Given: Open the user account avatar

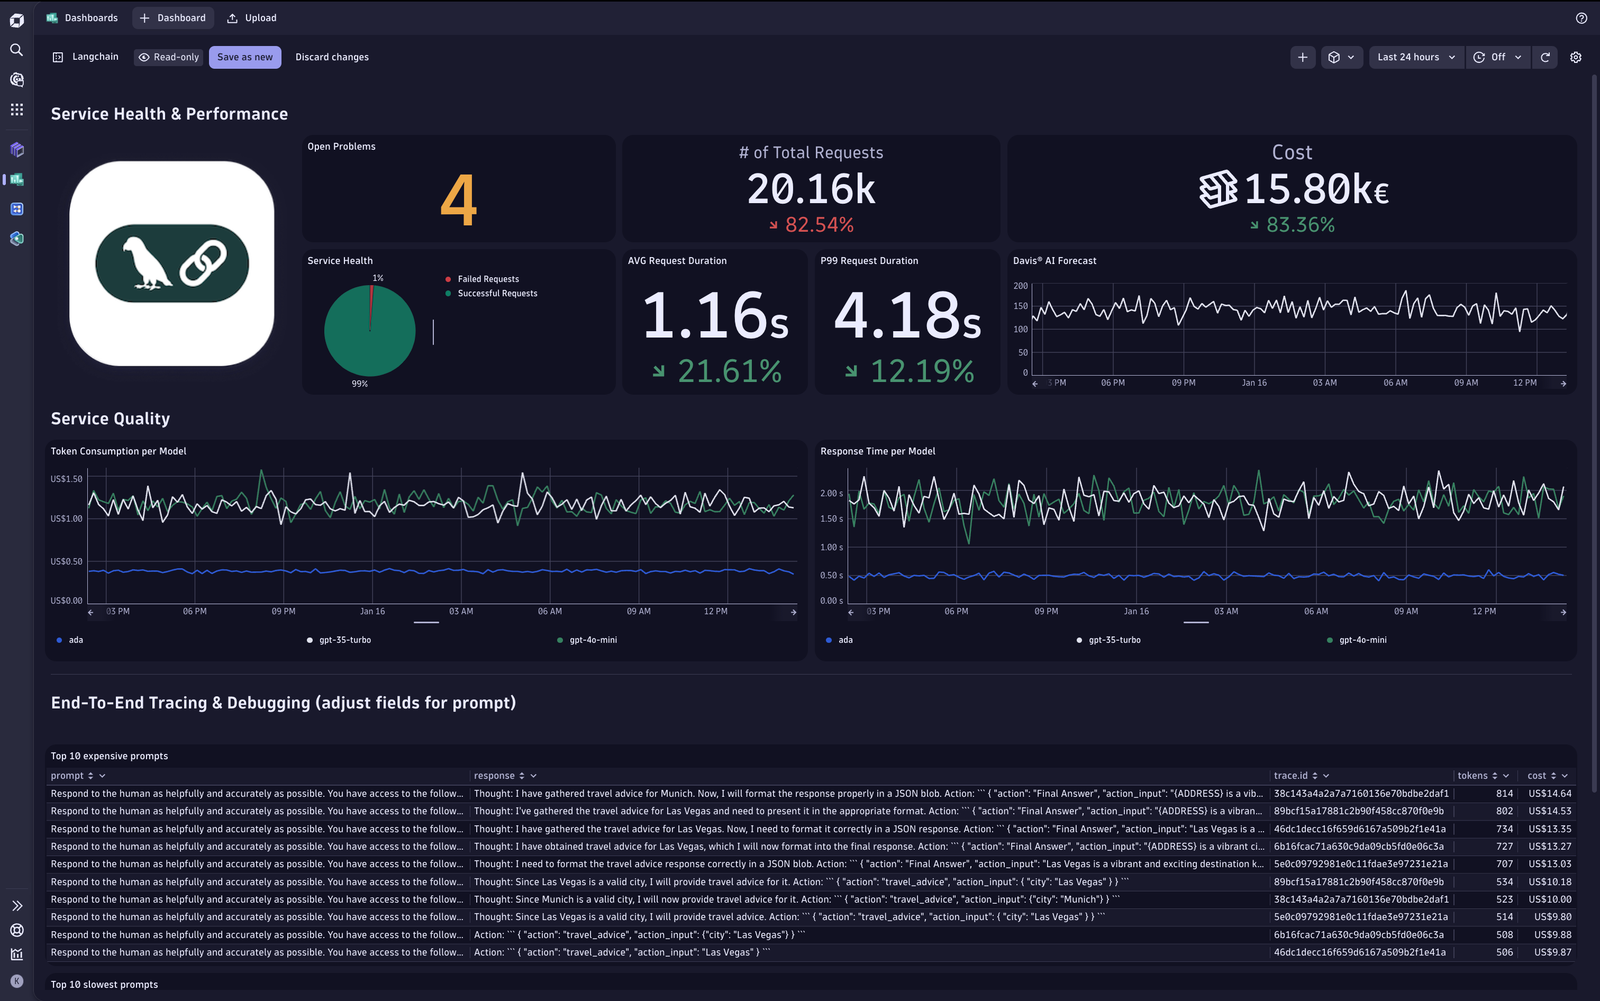Looking at the screenshot, I should tap(16, 981).
